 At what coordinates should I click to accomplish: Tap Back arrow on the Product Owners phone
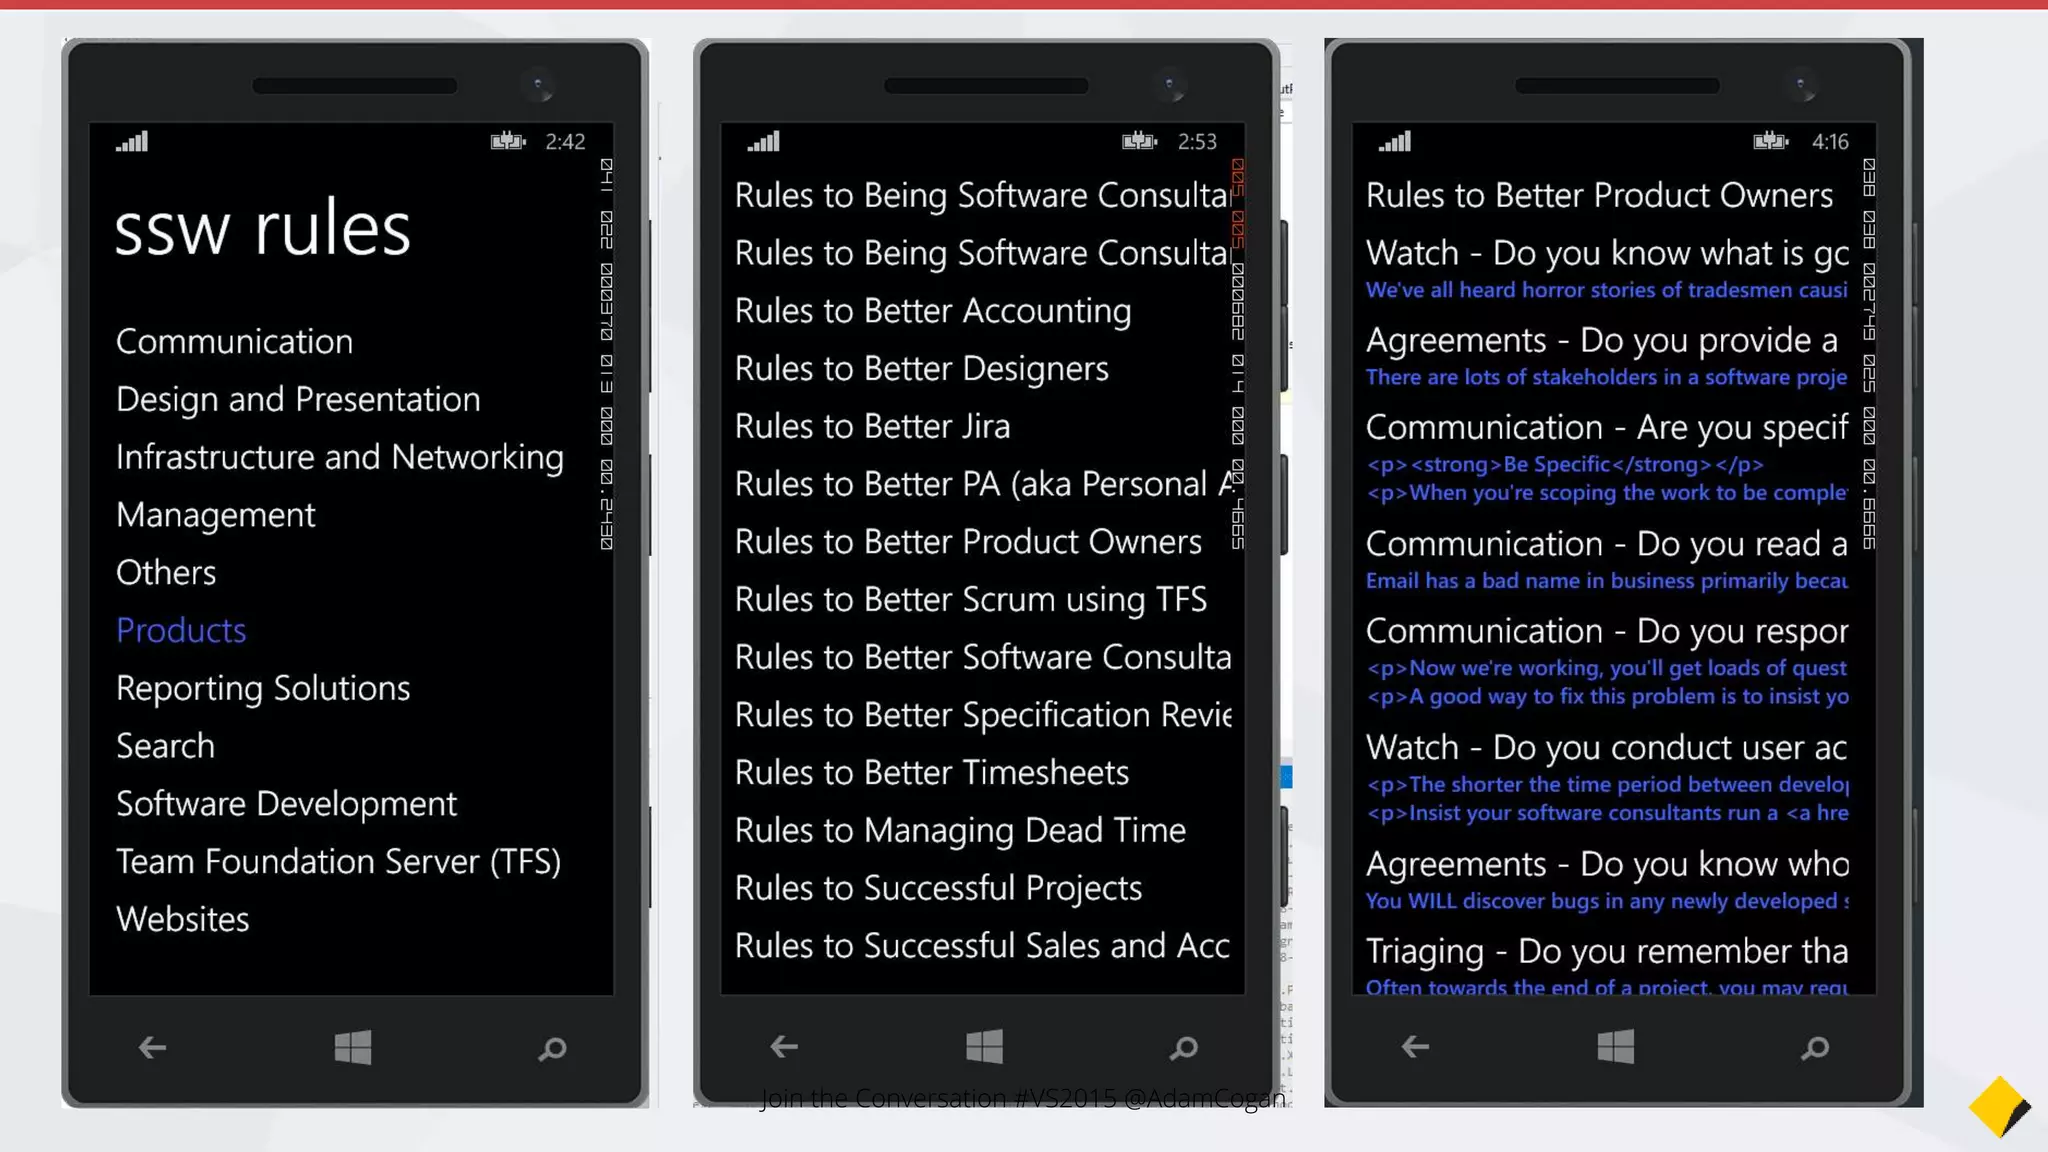1415,1047
